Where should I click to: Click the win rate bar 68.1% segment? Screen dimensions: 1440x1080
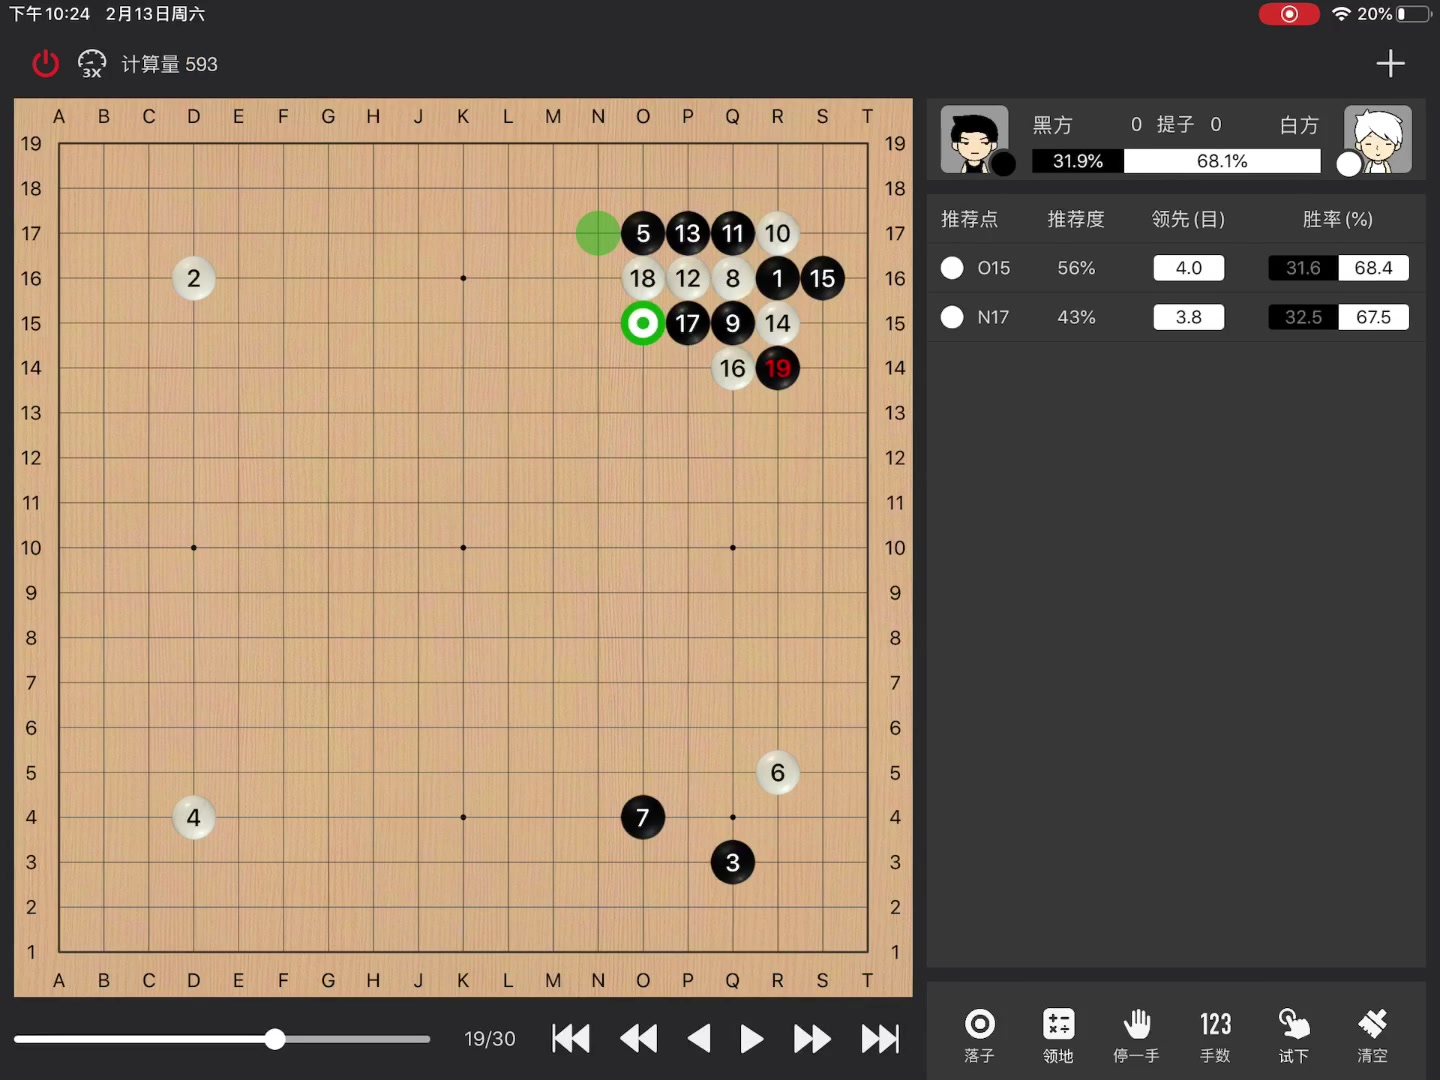[x=1222, y=161]
